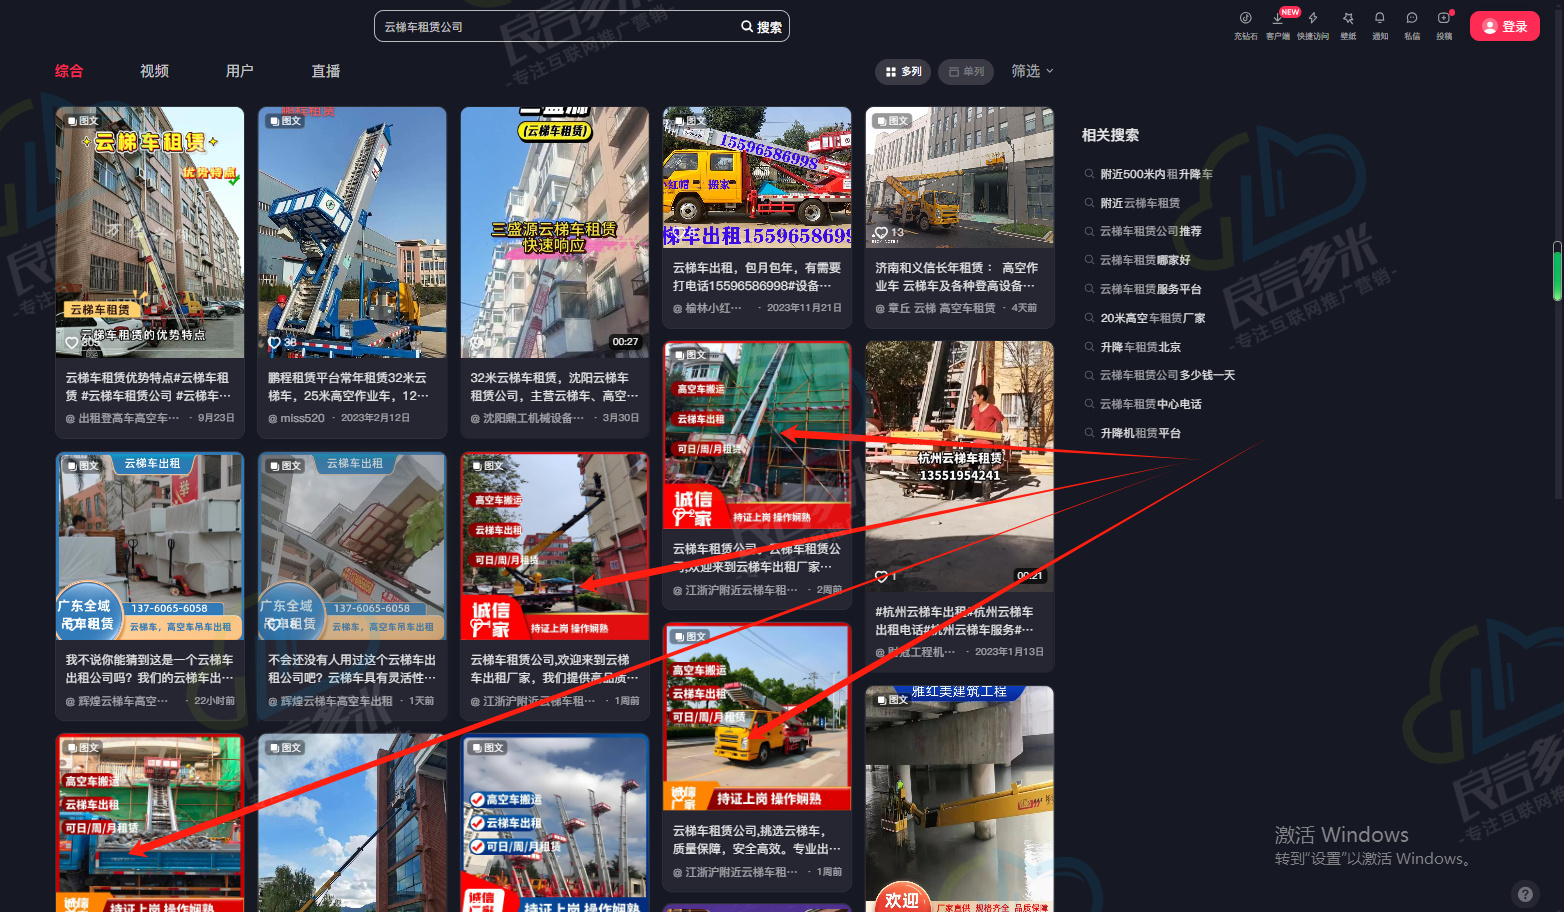Select the 视频 tab
Viewport: 1564px width, 912px height.
pyautogui.click(x=154, y=71)
